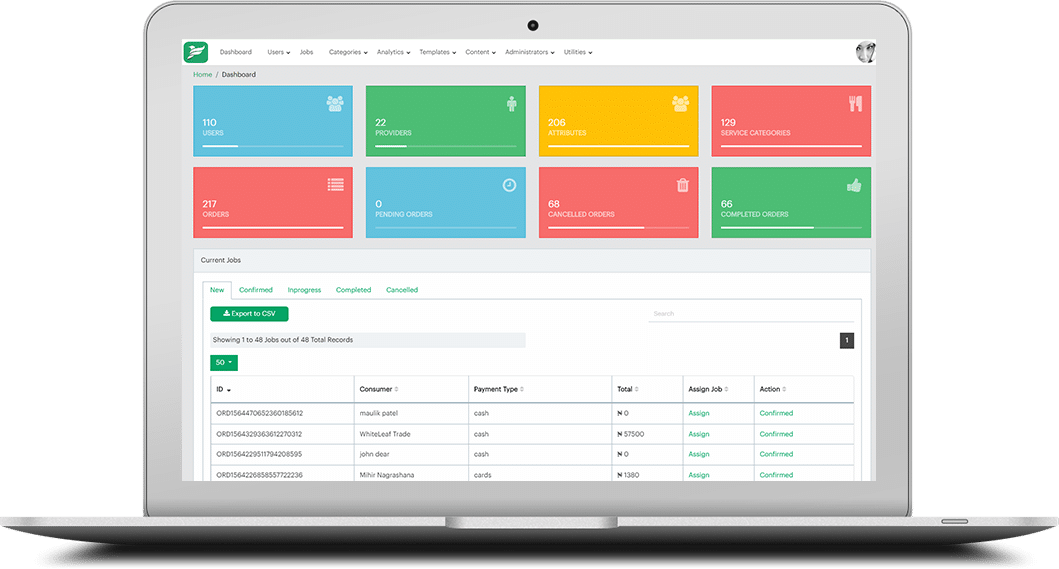Click the group icon on Attributes card
This screenshot has width=1059, height=569.
click(681, 103)
